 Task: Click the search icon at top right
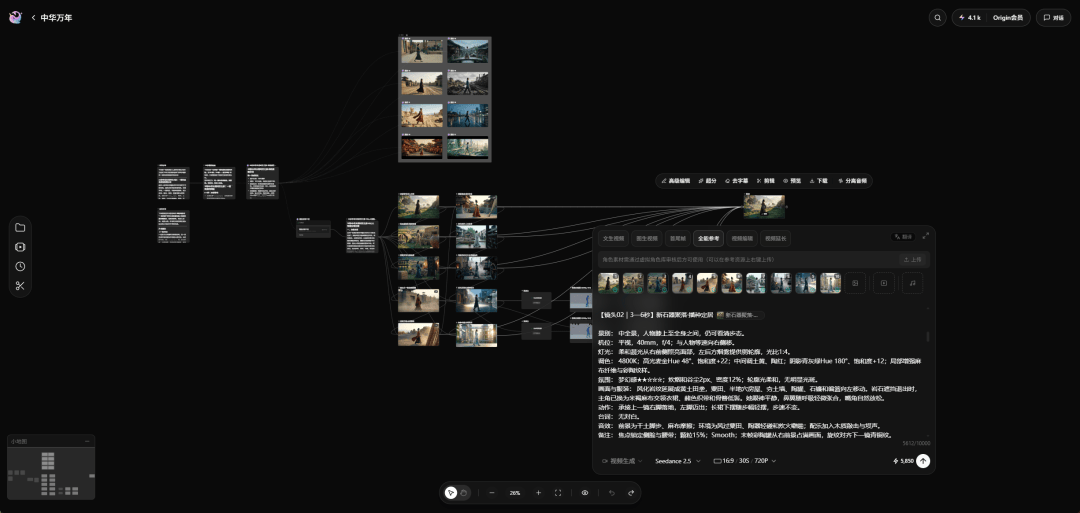pyautogui.click(x=937, y=18)
